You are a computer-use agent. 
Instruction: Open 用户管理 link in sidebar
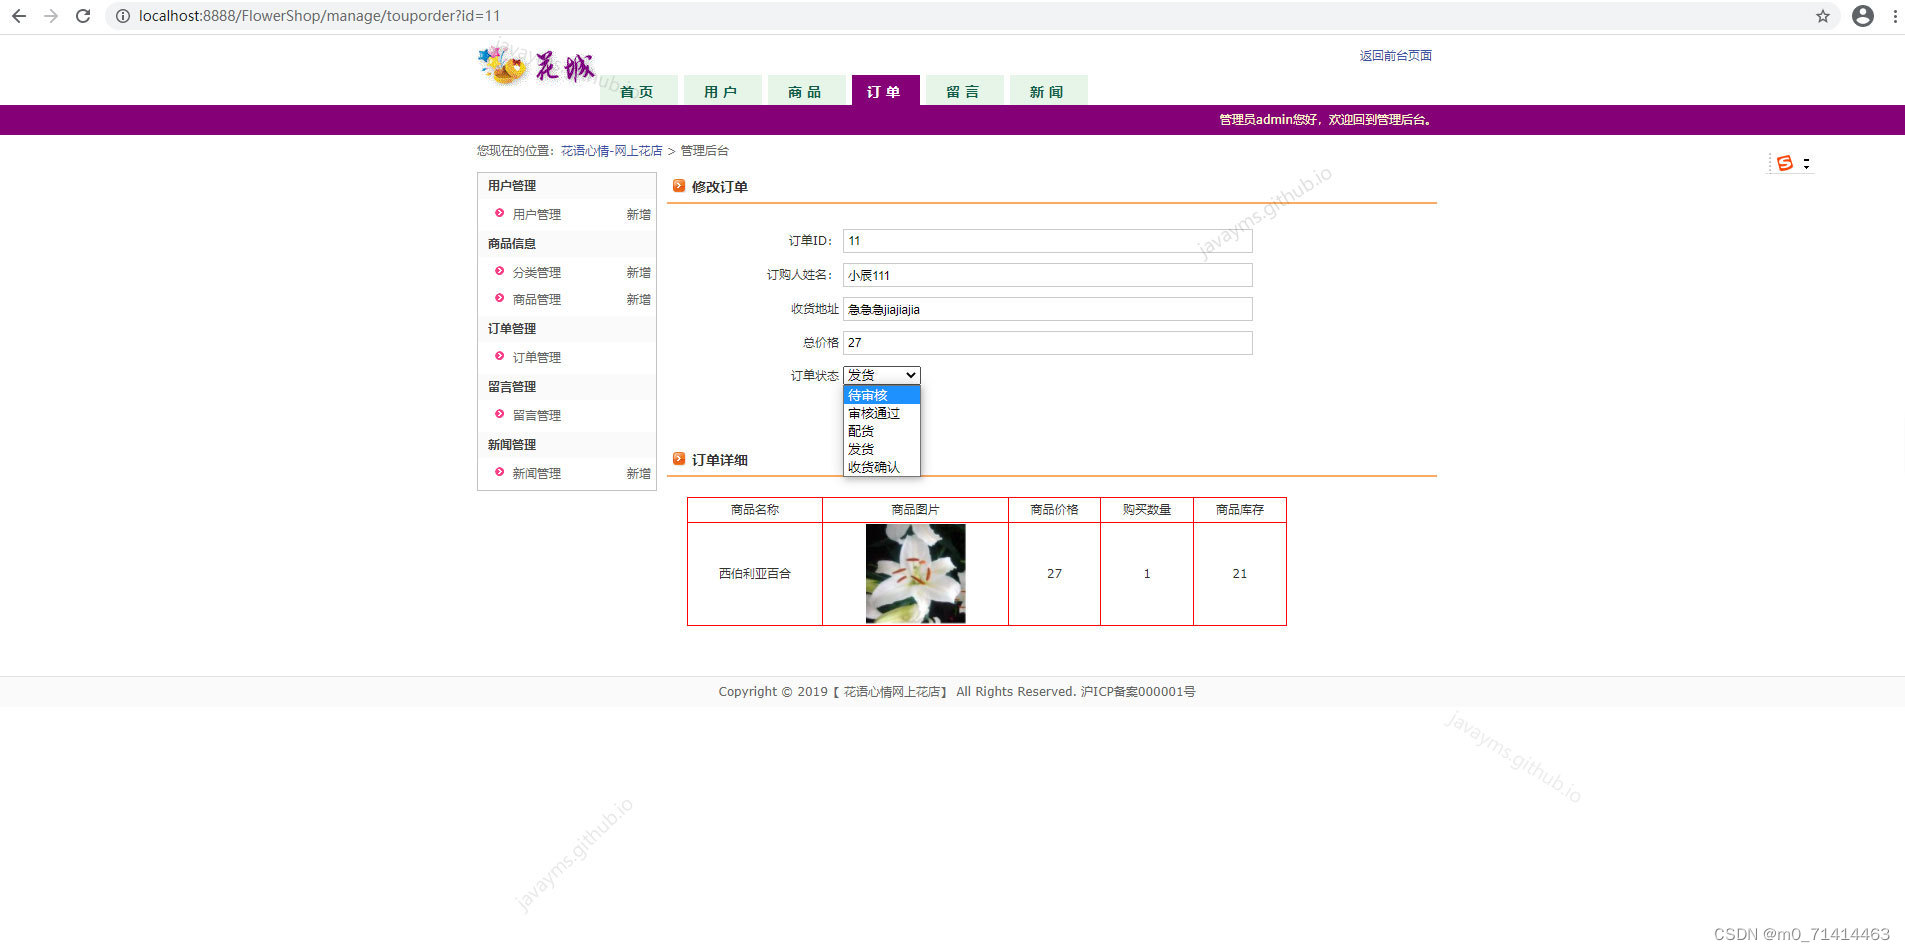[537, 214]
